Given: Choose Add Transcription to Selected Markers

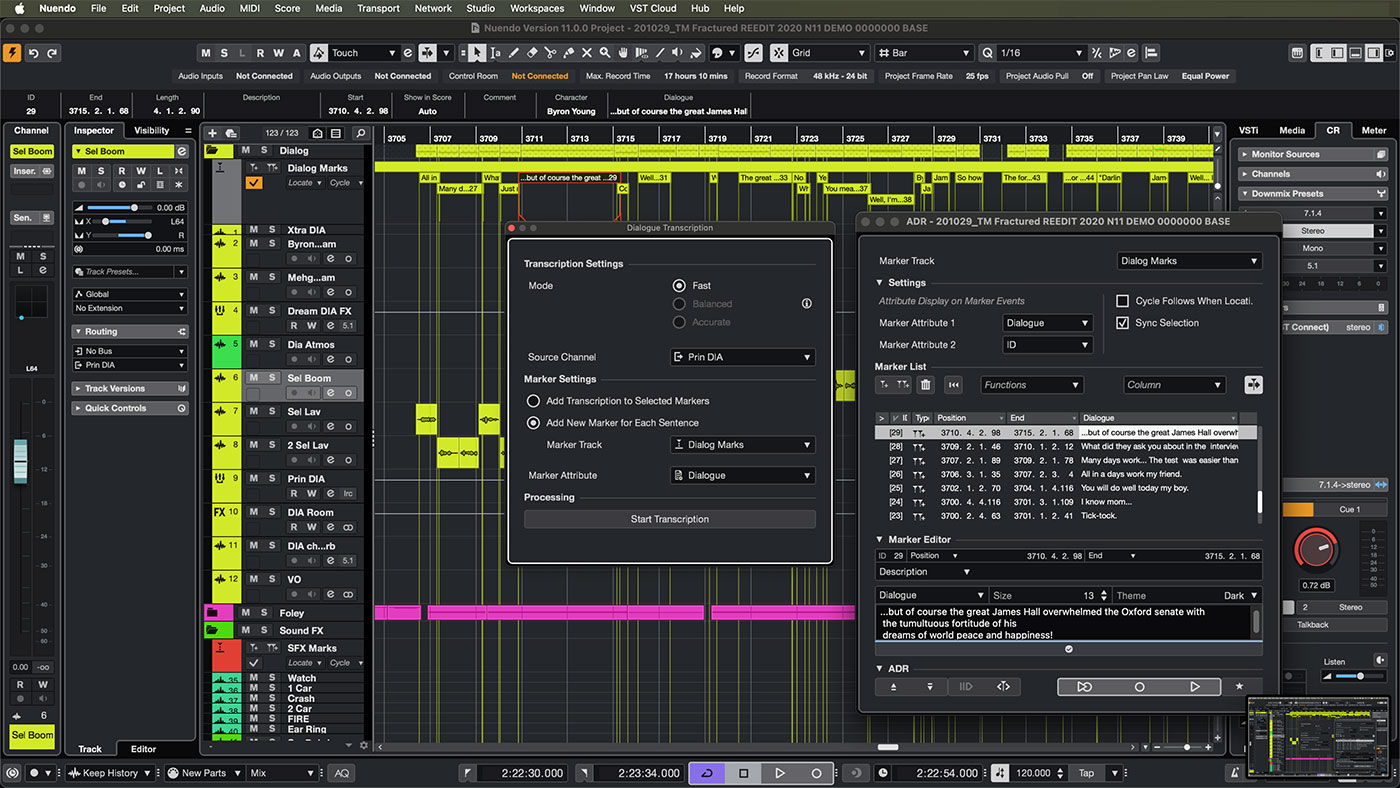Looking at the screenshot, I should [x=534, y=401].
